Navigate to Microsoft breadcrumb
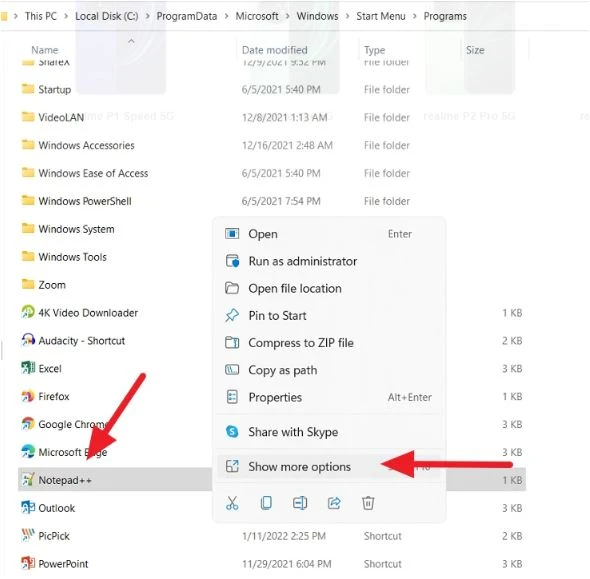The width and height of the screenshot is (590, 579). [257, 16]
